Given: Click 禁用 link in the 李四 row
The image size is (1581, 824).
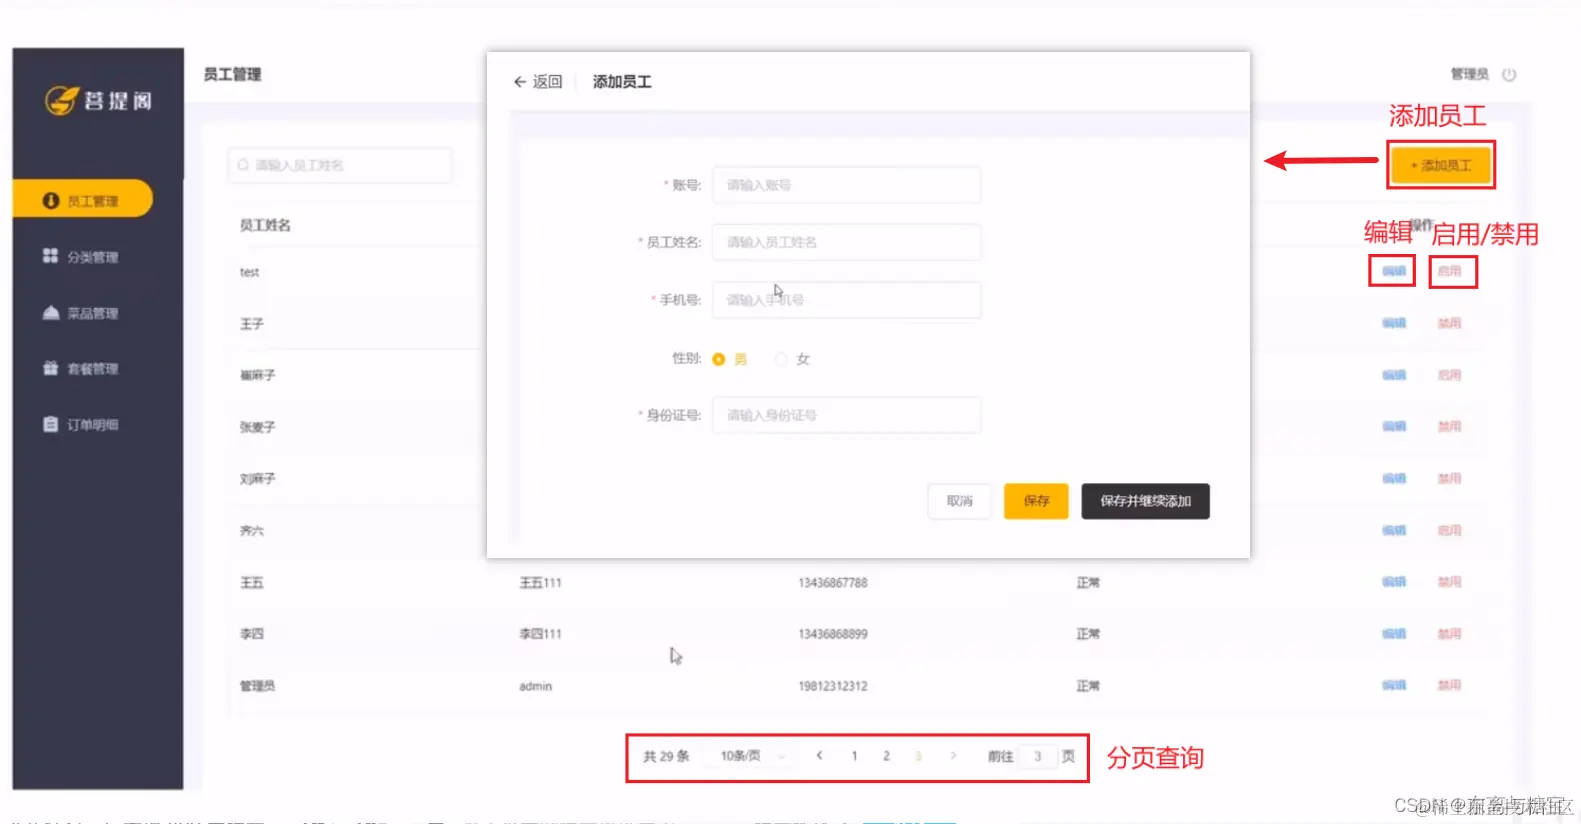Looking at the screenshot, I should [1449, 634].
